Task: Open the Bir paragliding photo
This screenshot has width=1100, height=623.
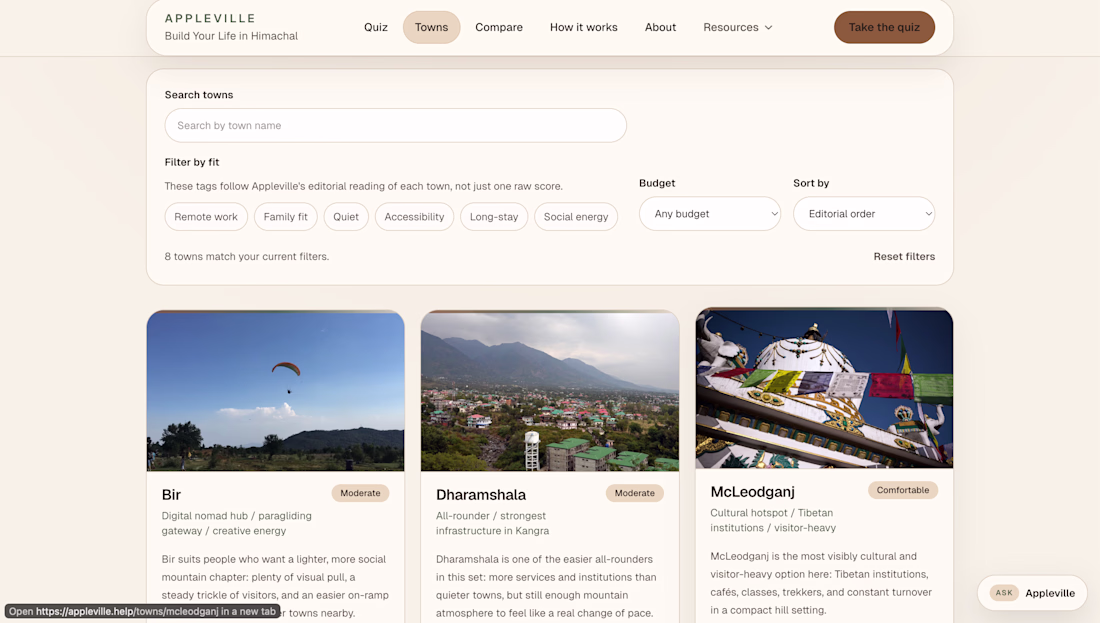Action: pos(276,391)
